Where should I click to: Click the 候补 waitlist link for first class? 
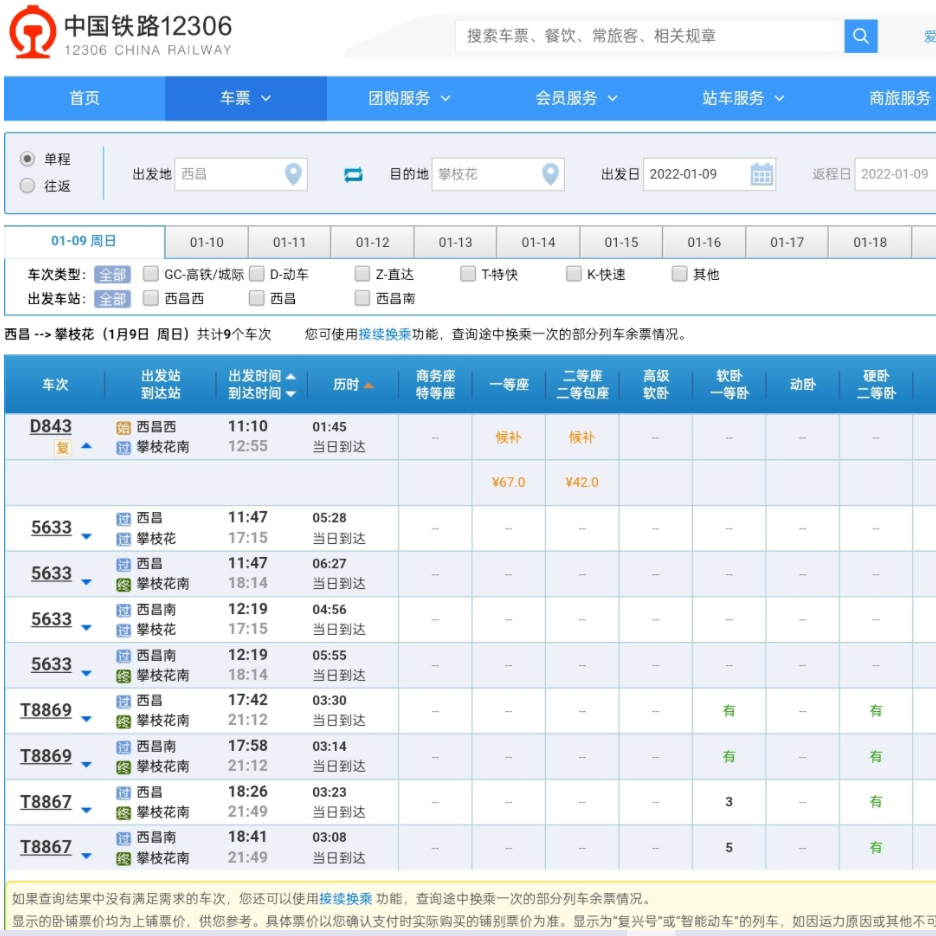point(507,437)
